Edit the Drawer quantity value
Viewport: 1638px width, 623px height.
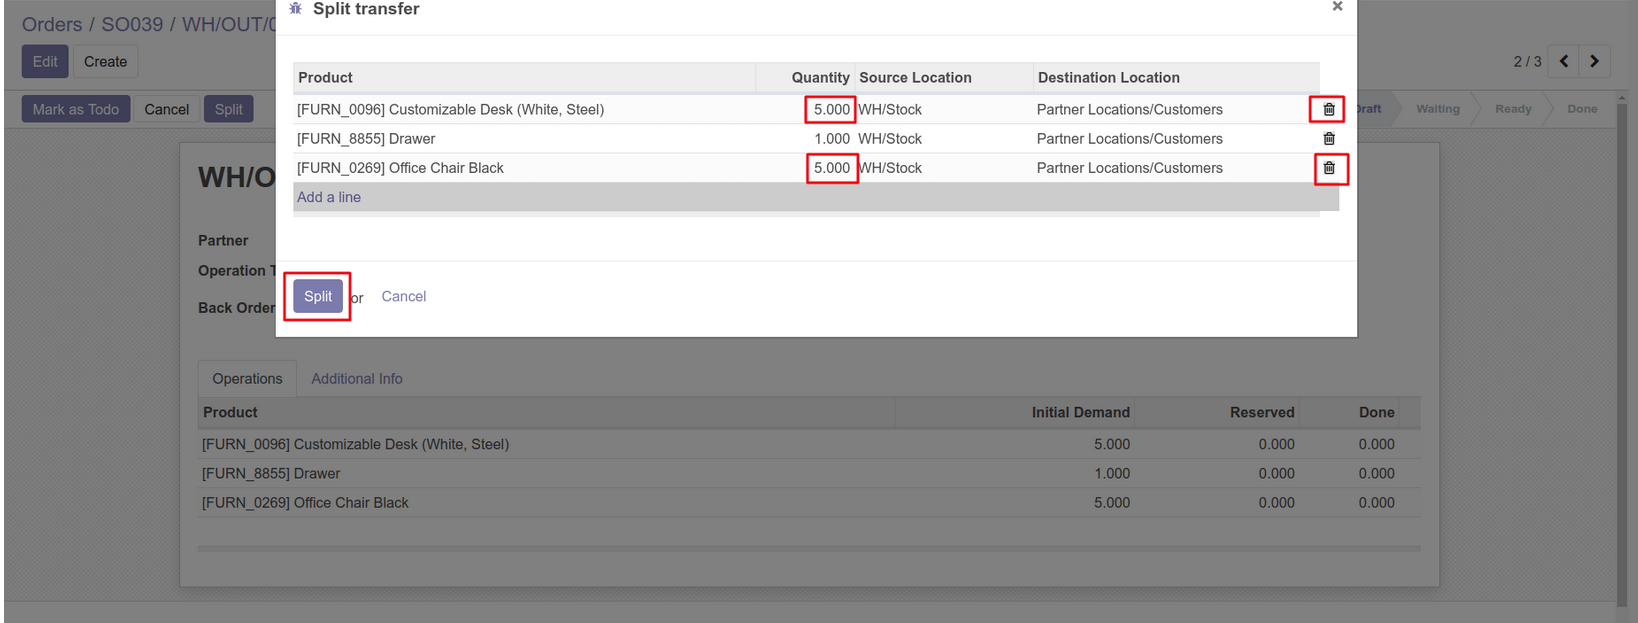830,139
